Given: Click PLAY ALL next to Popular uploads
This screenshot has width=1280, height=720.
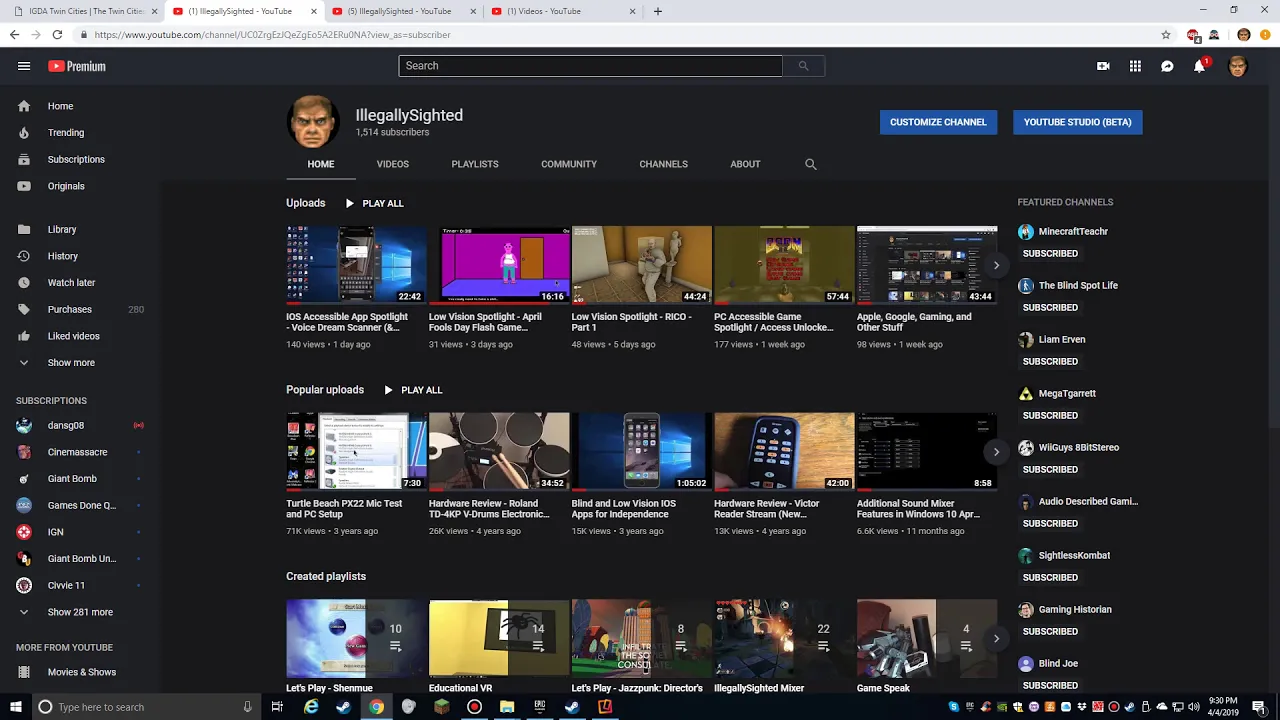Looking at the screenshot, I should (412, 390).
